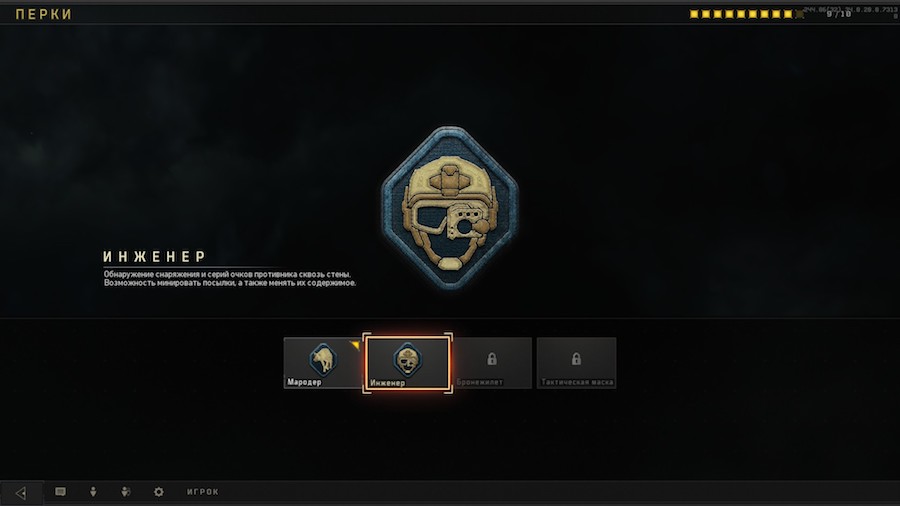Click the Engineer perk description text

[x=230, y=278]
